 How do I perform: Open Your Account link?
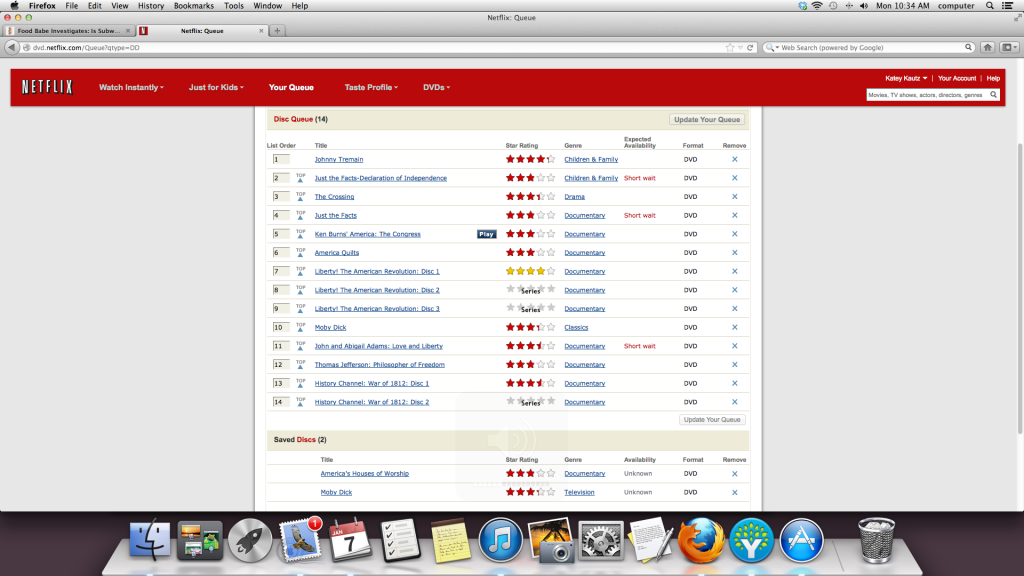(x=957, y=78)
